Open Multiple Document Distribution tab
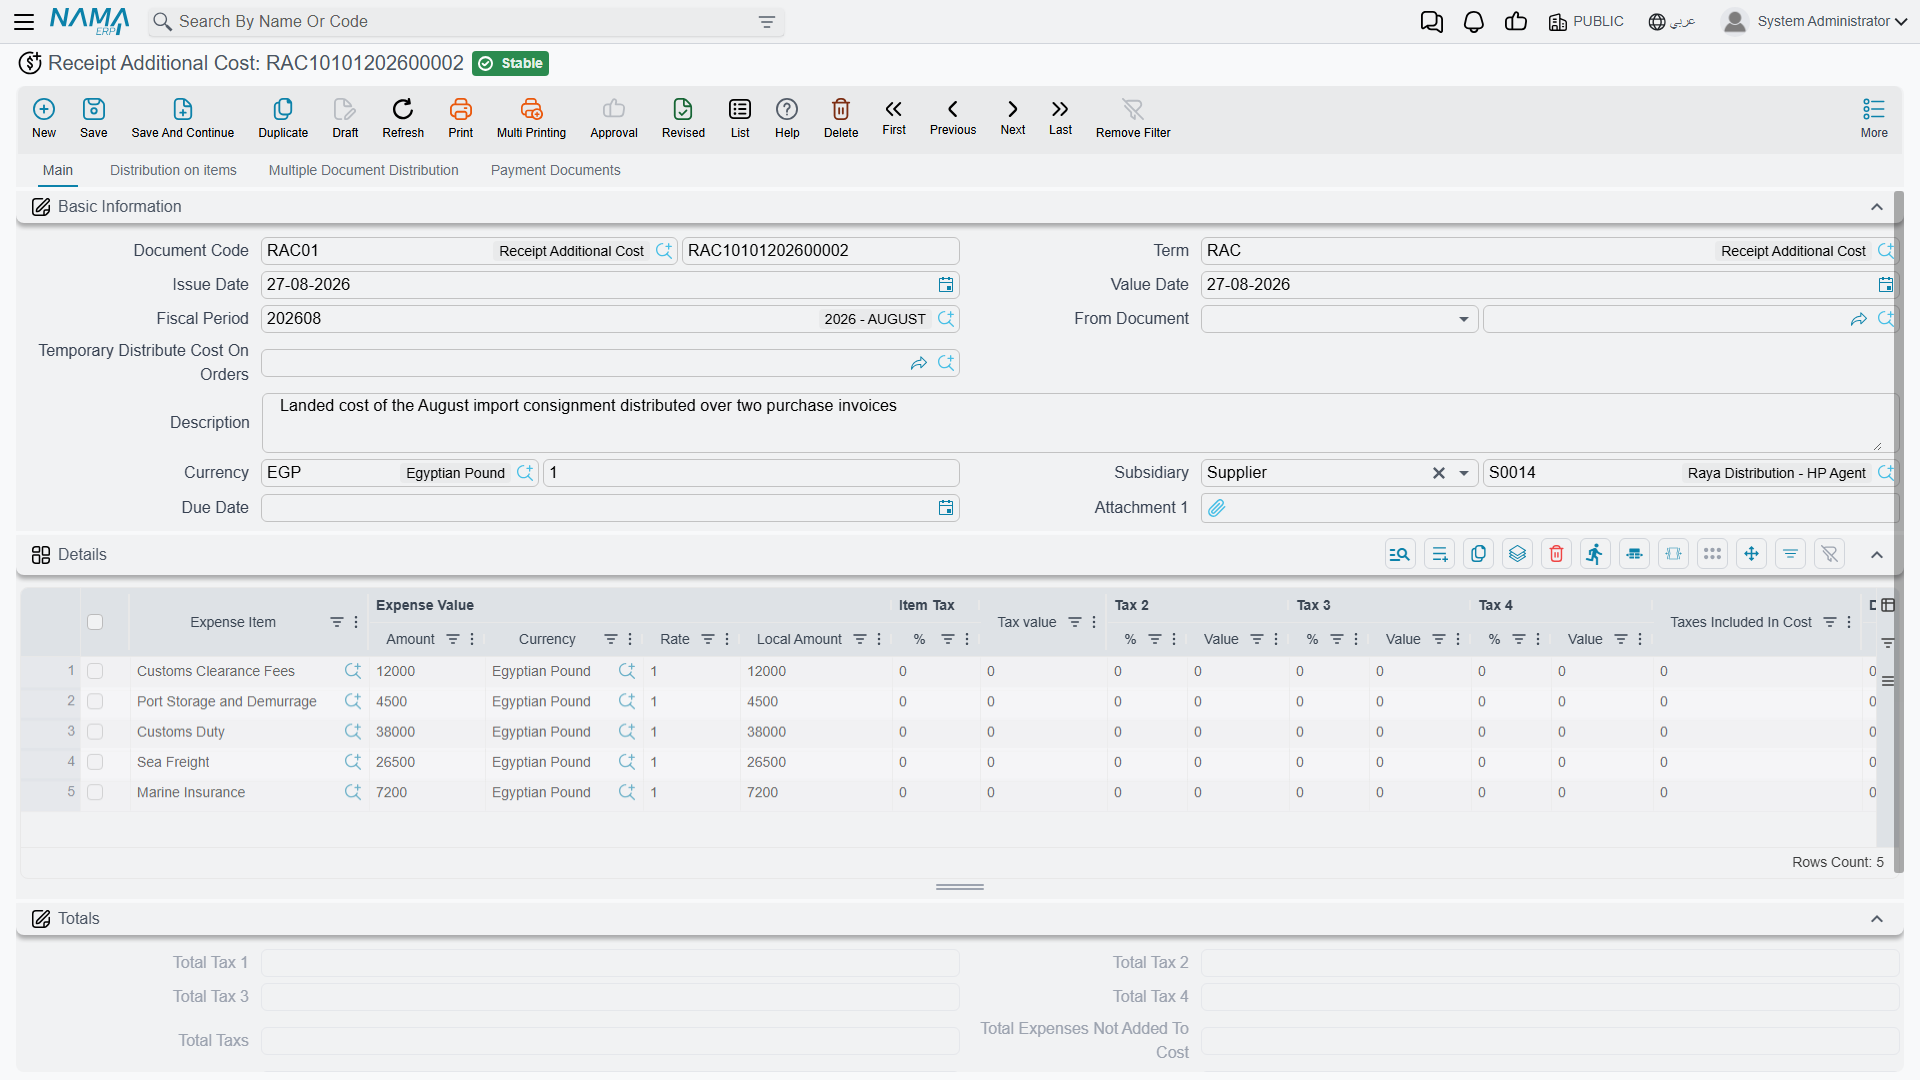This screenshot has height=1080, width=1920. point(363,171)
